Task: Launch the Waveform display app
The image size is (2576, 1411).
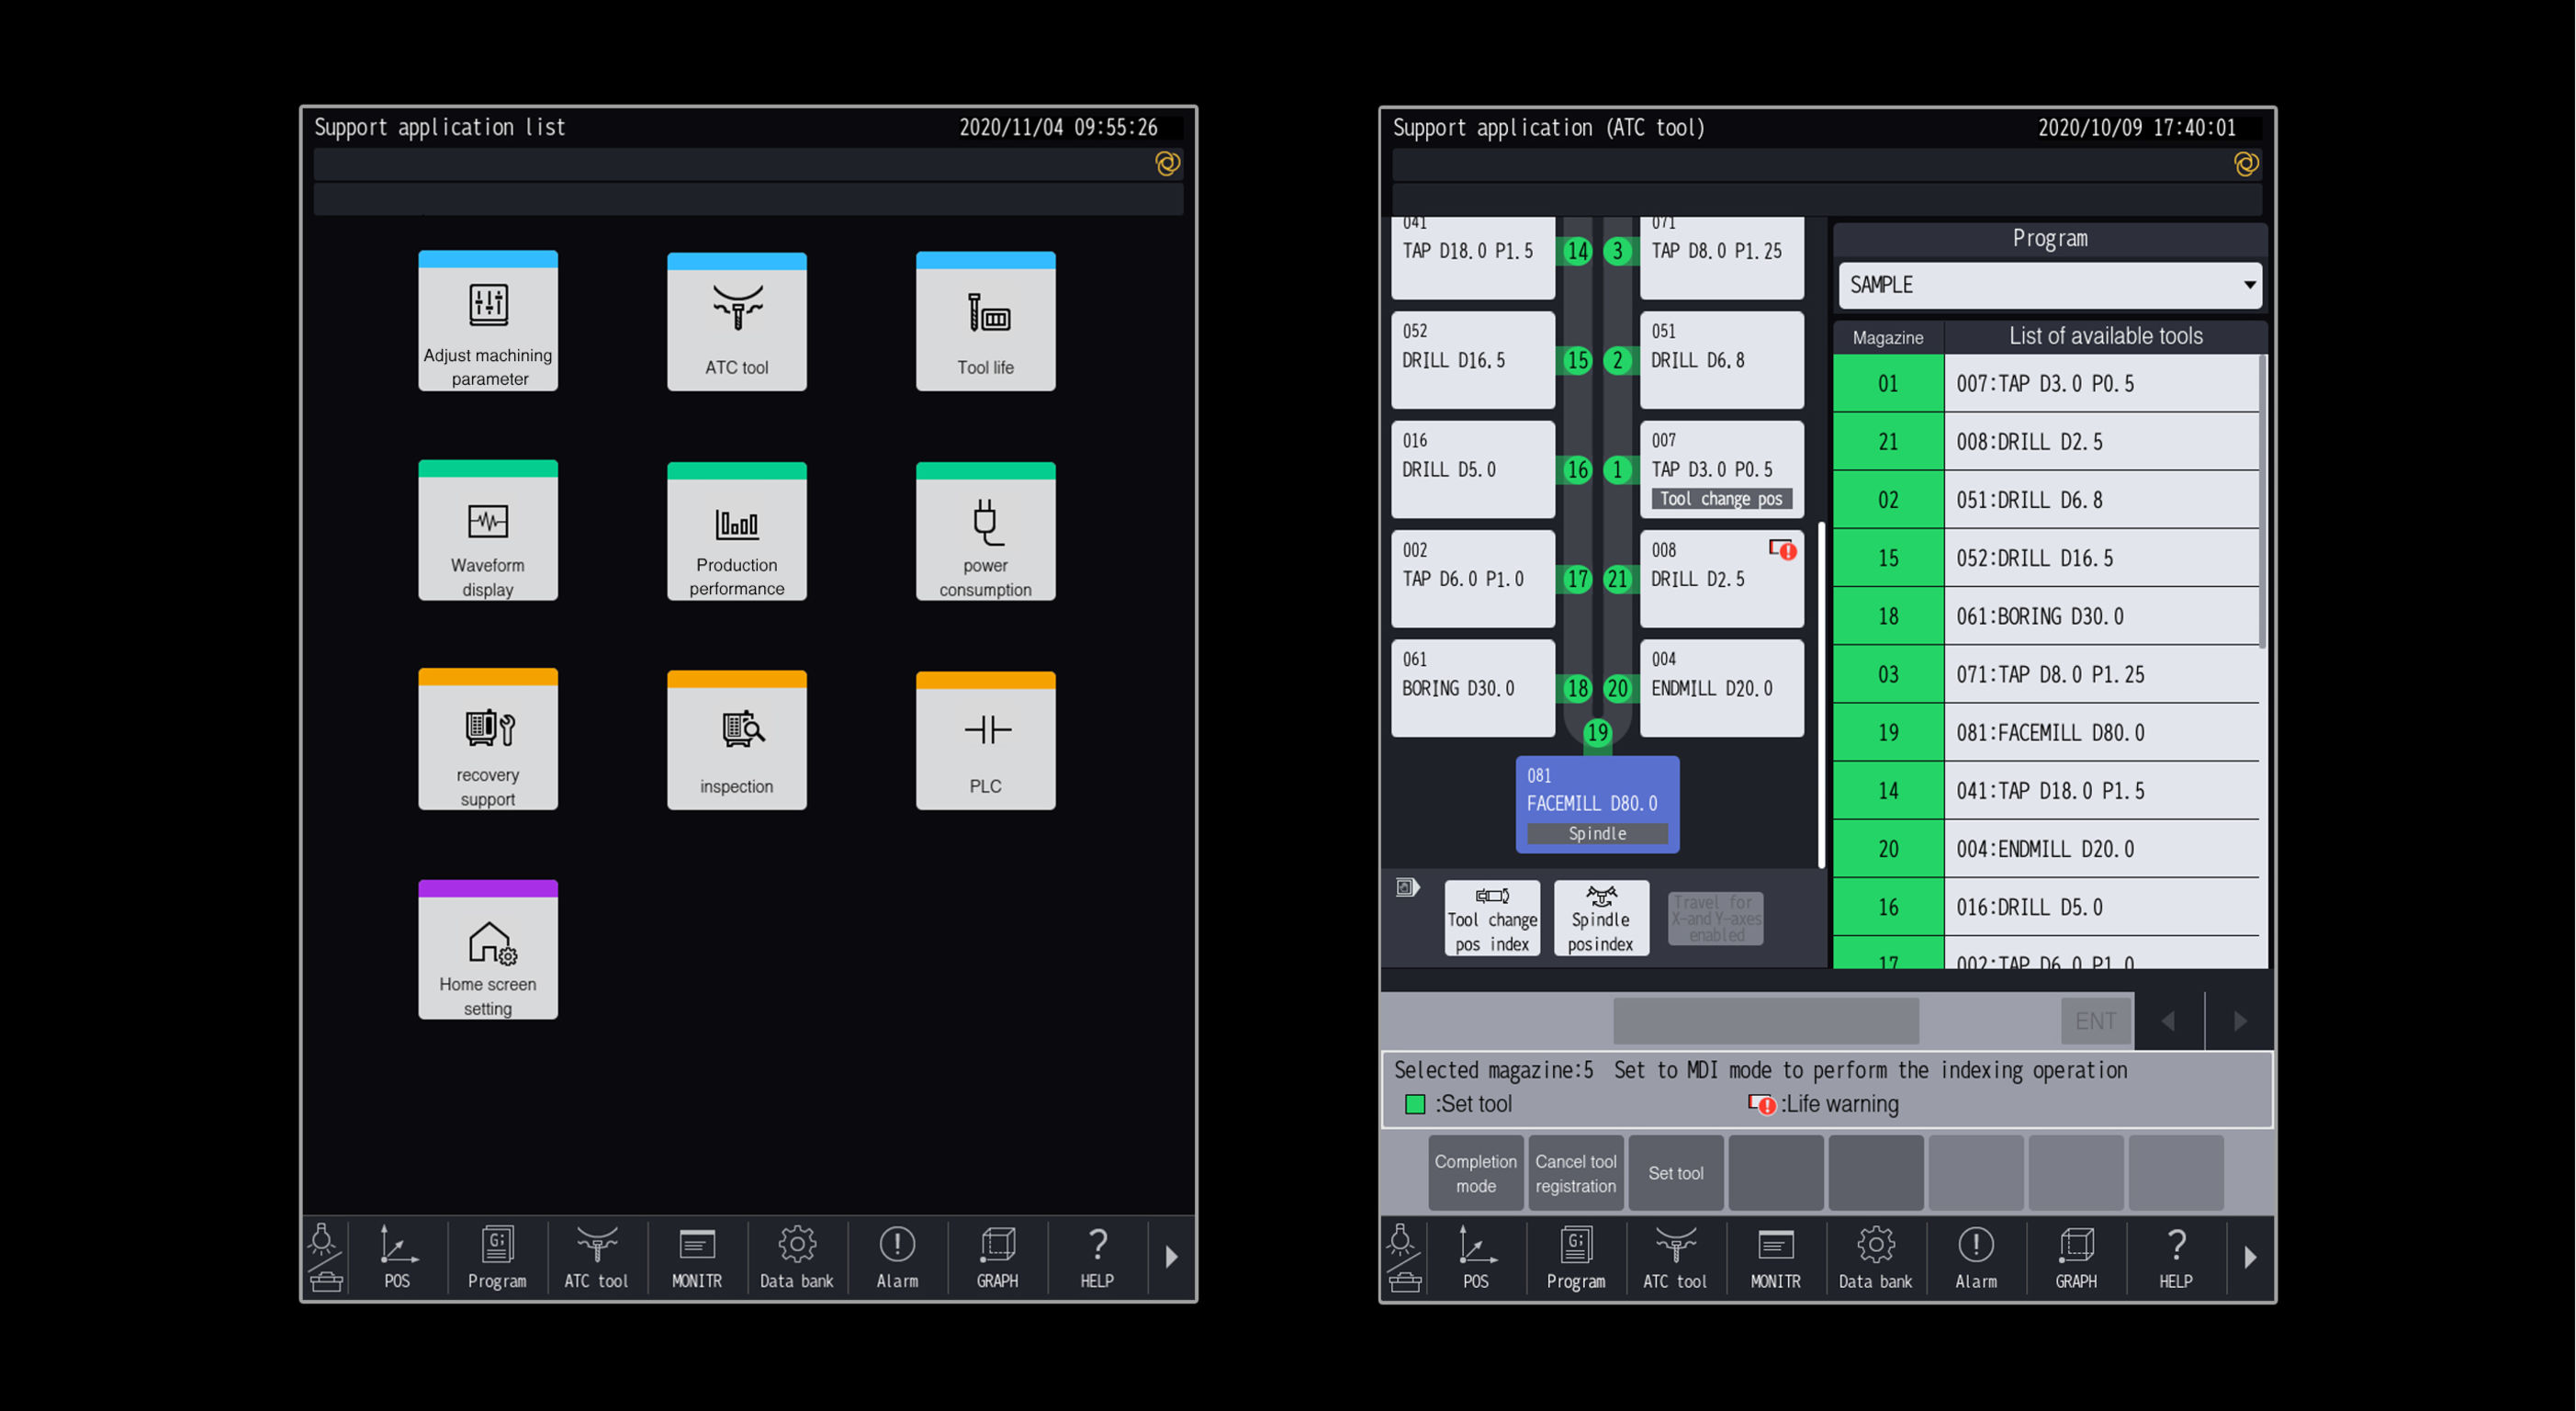Action: (x=488, y=530)
